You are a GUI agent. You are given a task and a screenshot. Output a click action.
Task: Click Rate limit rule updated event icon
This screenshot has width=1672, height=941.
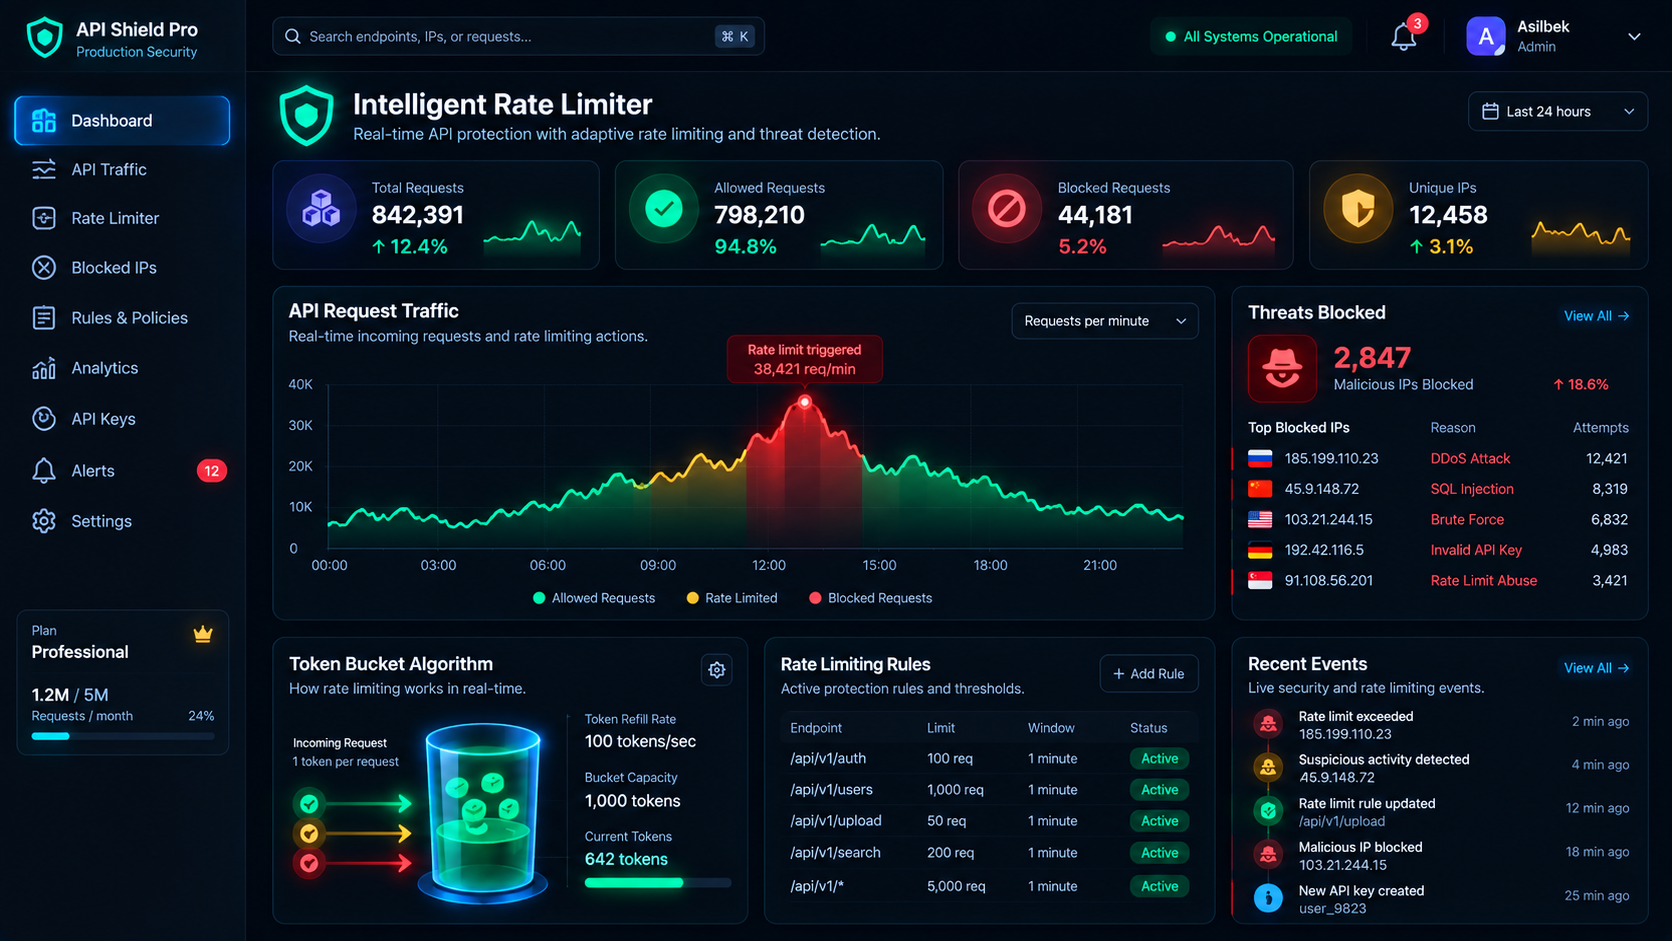[1268, 811]
